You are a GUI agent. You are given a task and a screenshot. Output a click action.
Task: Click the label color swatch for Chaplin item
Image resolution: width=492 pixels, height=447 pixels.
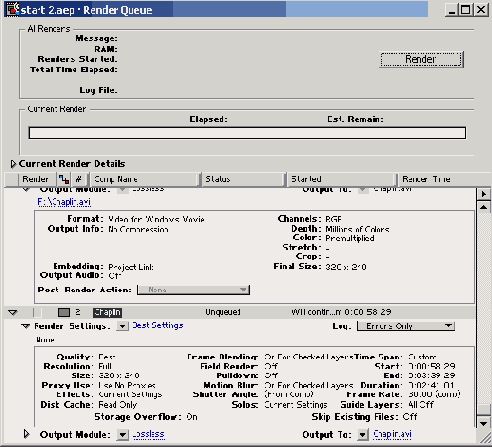coord(64,312)
